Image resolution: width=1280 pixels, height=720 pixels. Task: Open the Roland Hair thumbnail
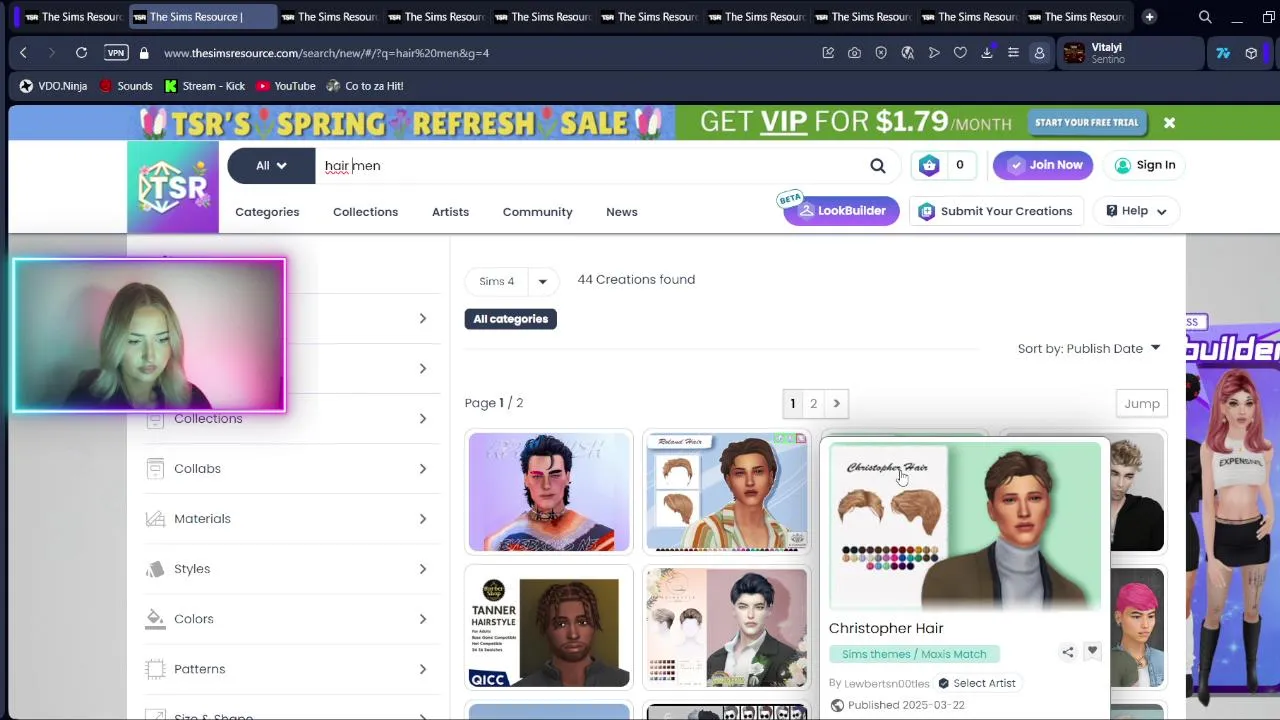pyautogui.click(x=727, y=492)
